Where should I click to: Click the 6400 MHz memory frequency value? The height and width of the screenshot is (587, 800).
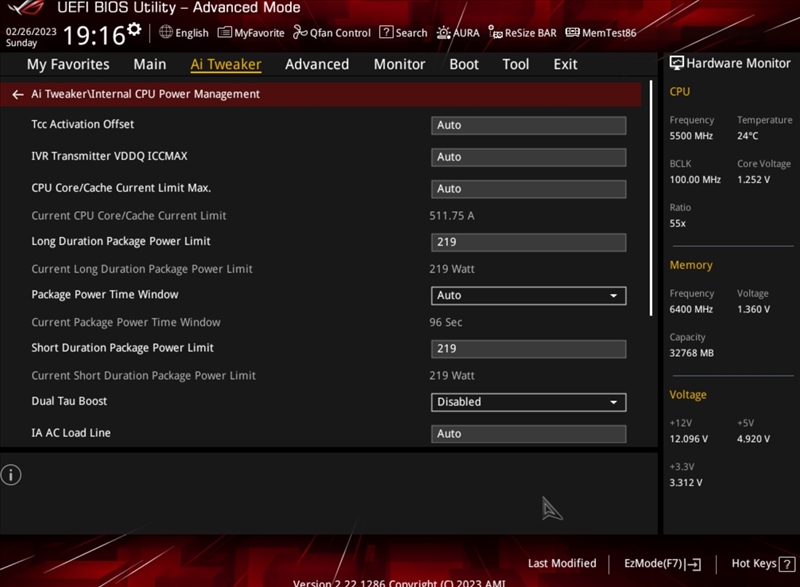[691, 310]
